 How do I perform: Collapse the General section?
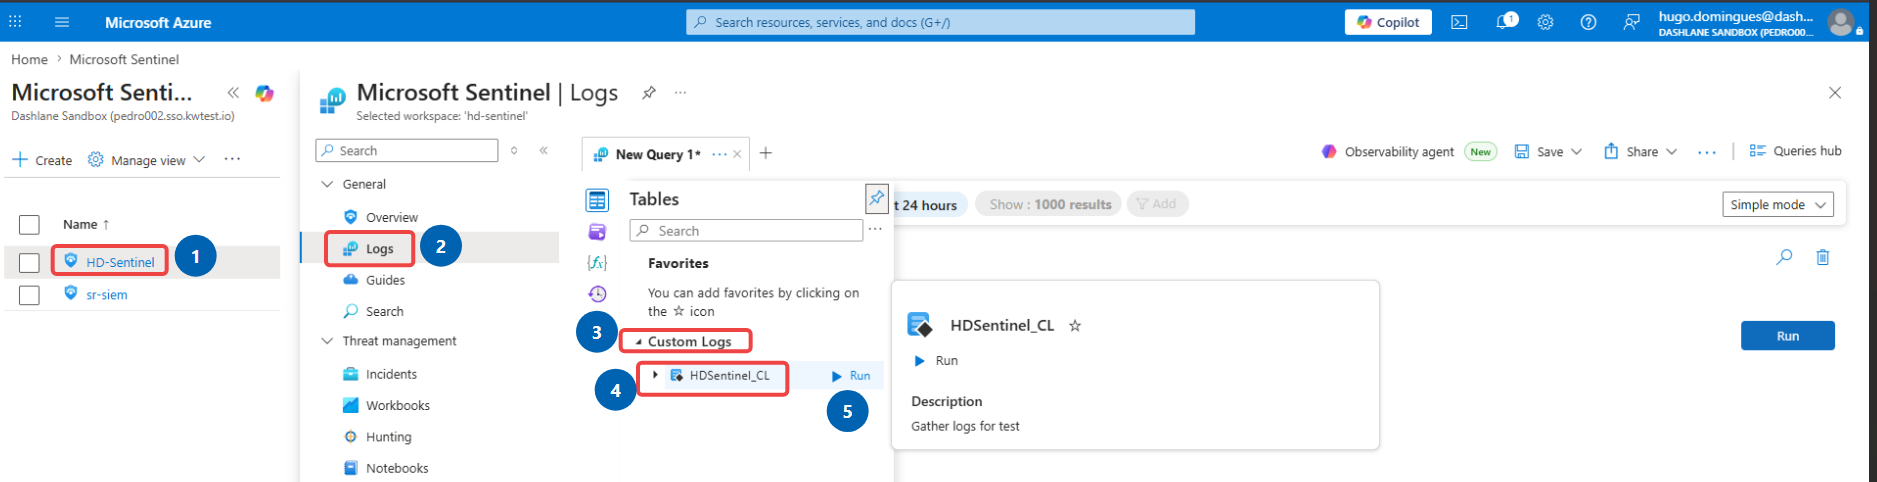point(326,184)
